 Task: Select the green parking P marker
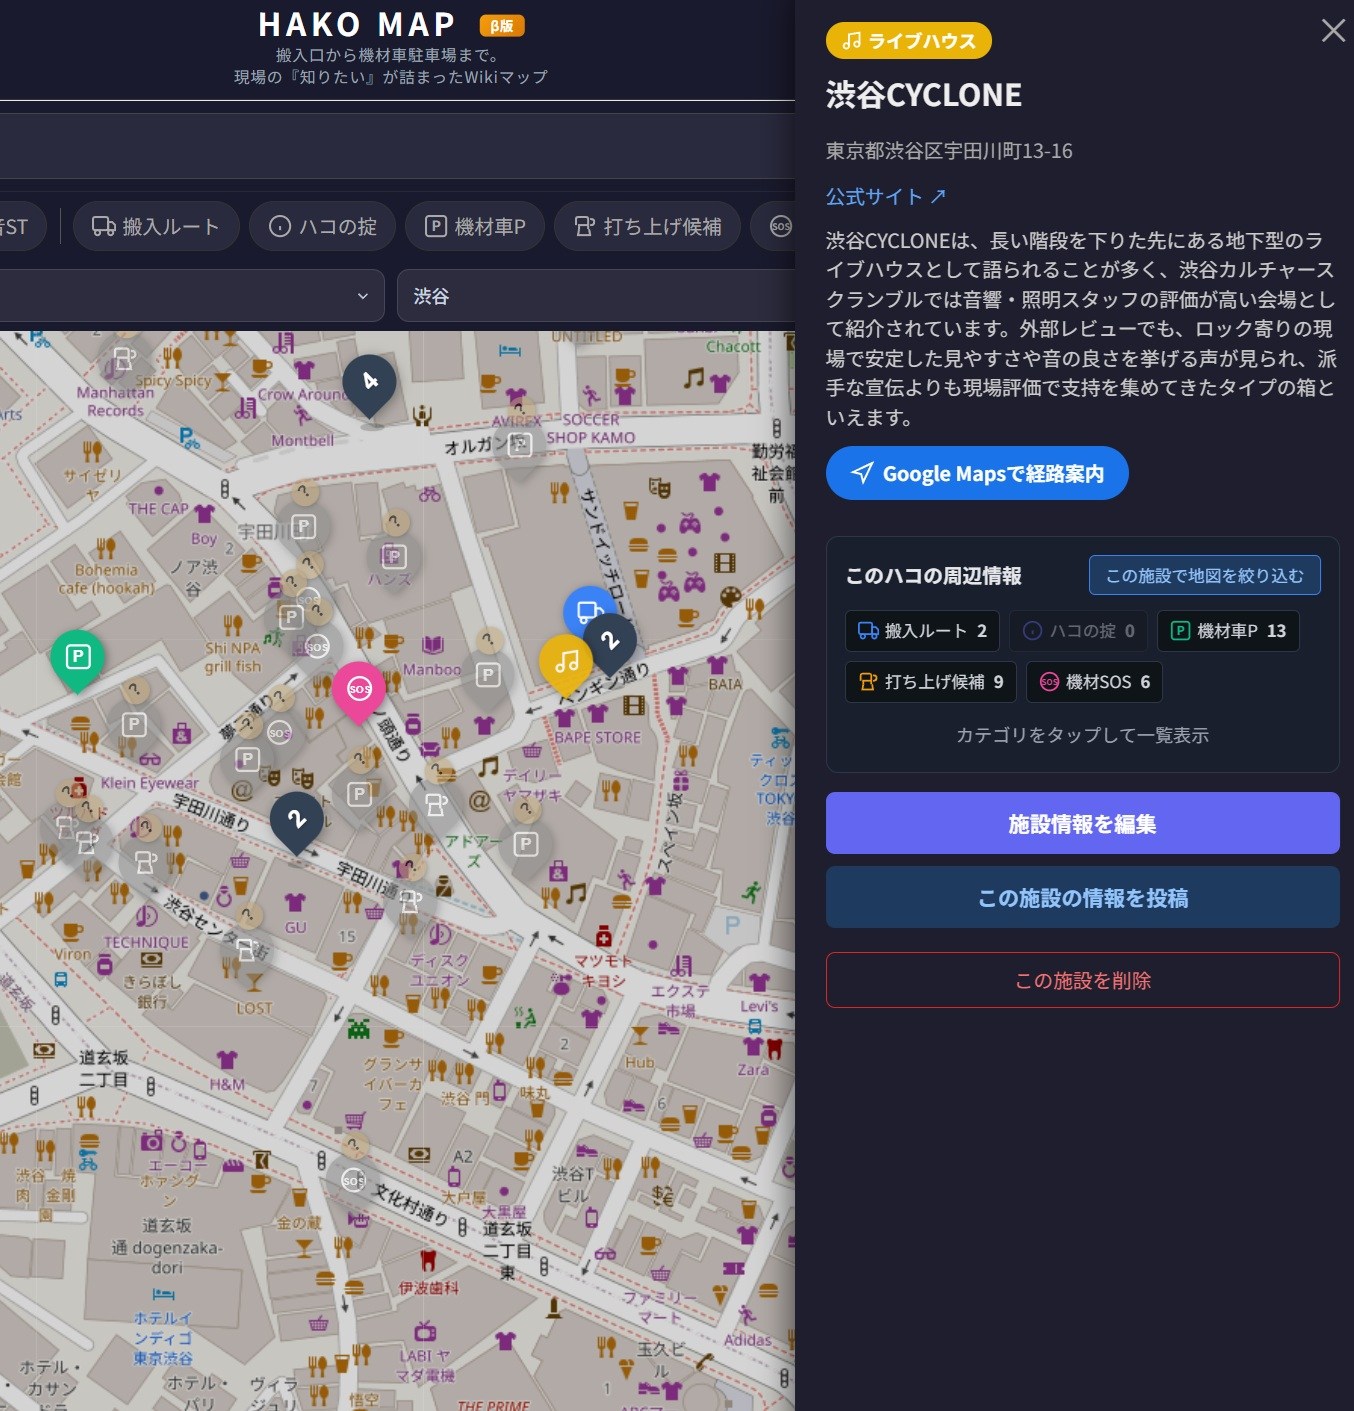pyautogui.click(x=77, y=659)
